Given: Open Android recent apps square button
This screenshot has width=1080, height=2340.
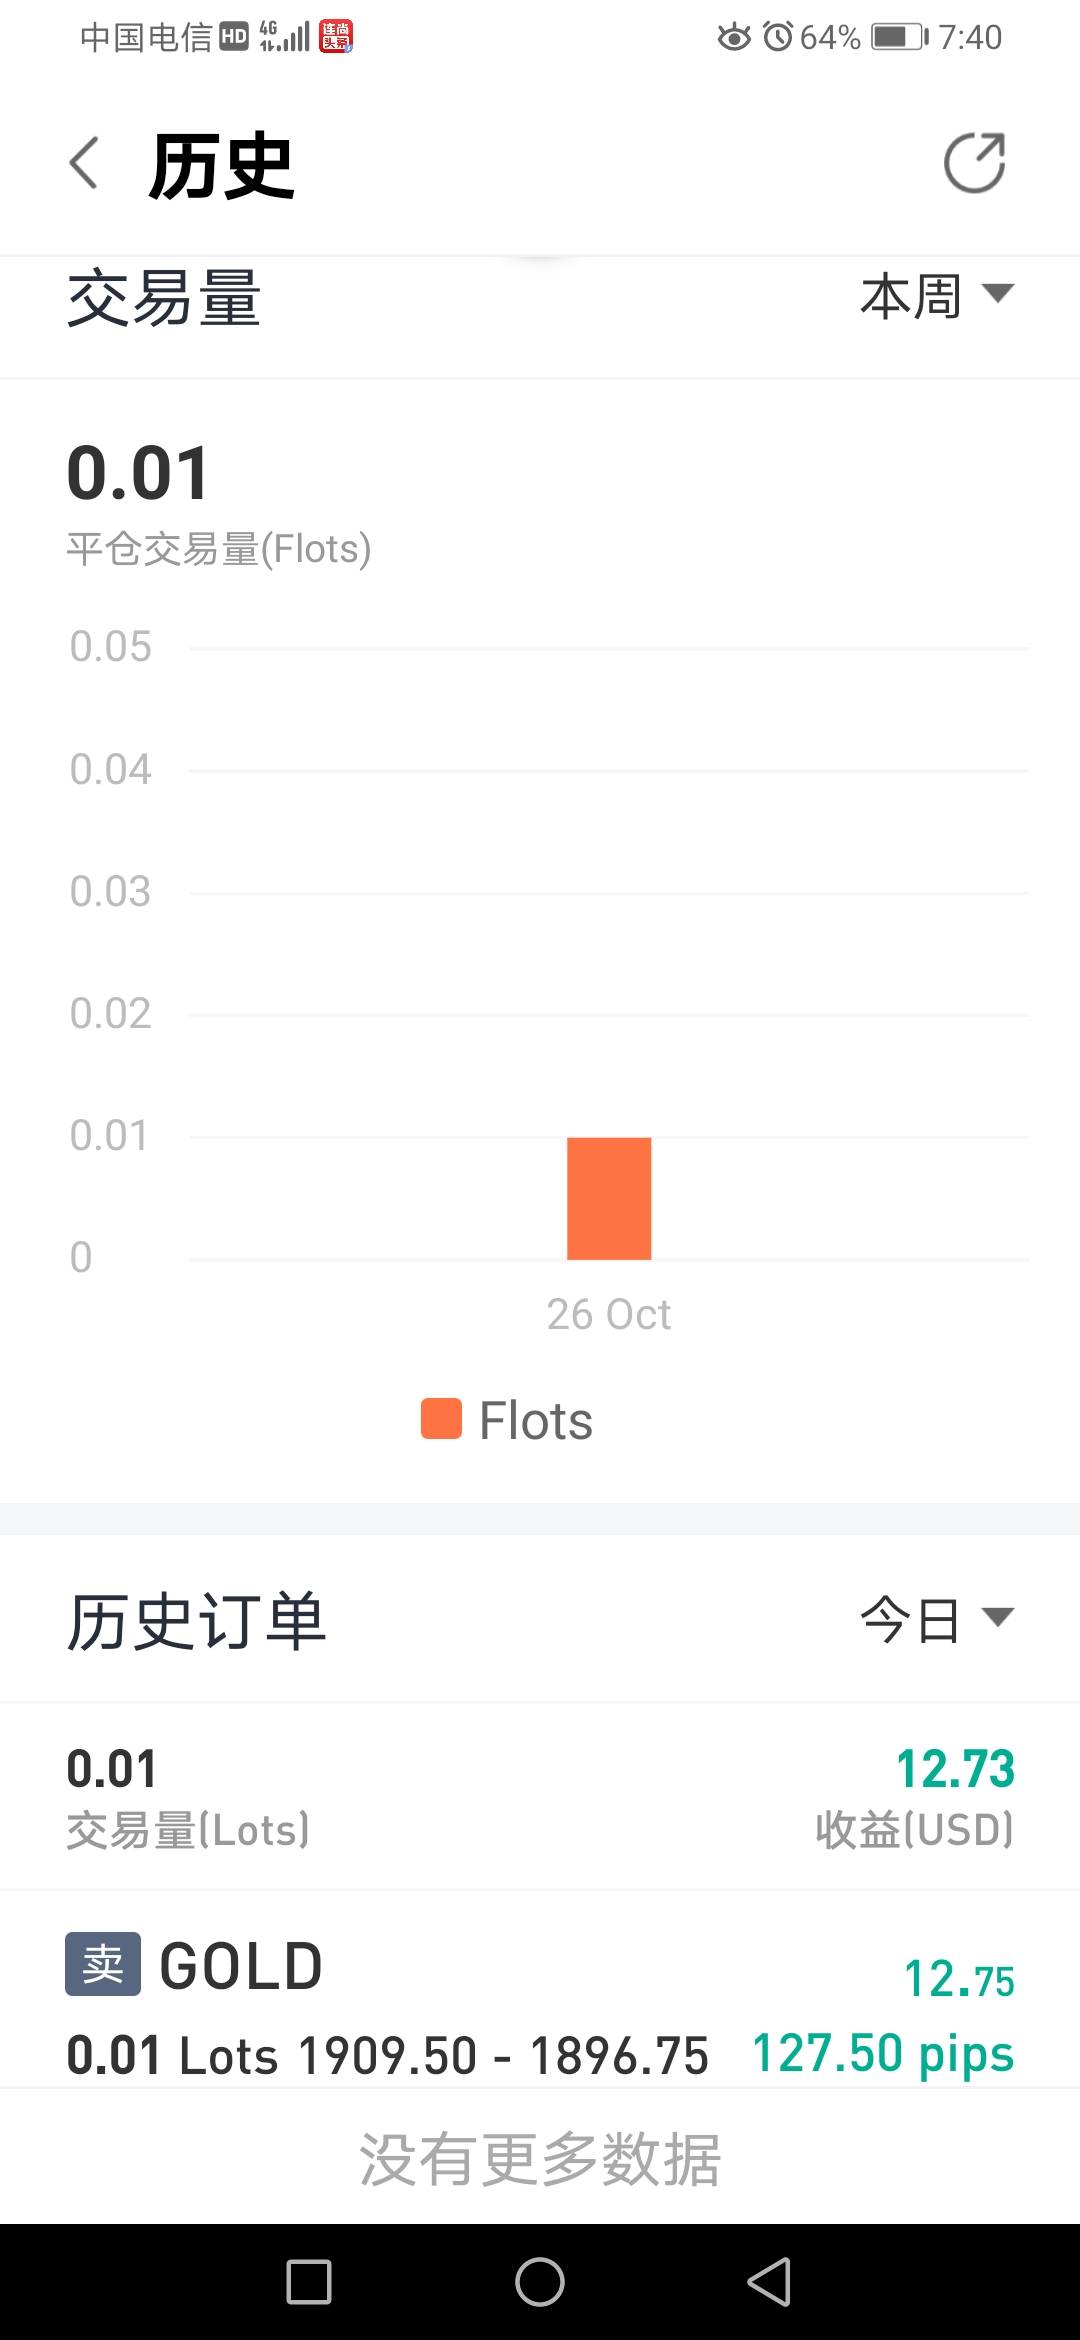Looking at the screenshot, I should 309,2282.
